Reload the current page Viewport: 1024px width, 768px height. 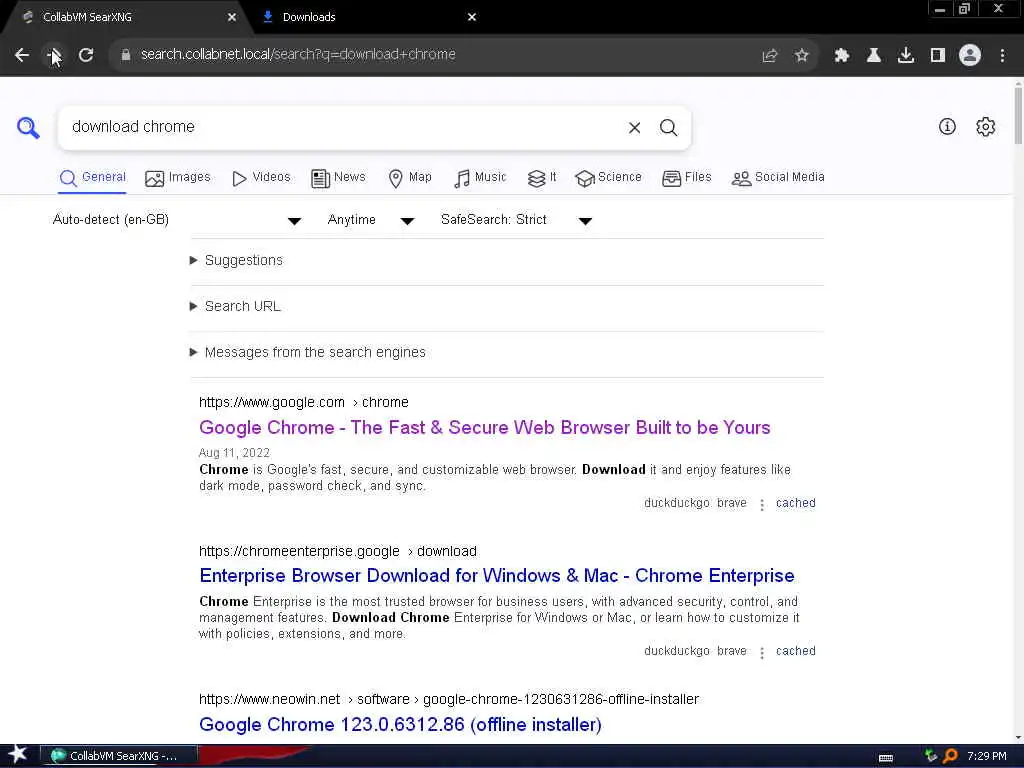(x=86, y=55)
